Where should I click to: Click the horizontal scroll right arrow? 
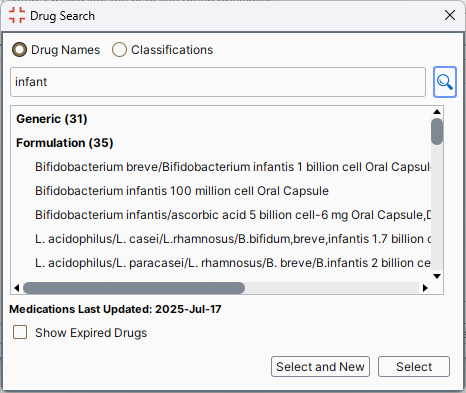point(425,288)
